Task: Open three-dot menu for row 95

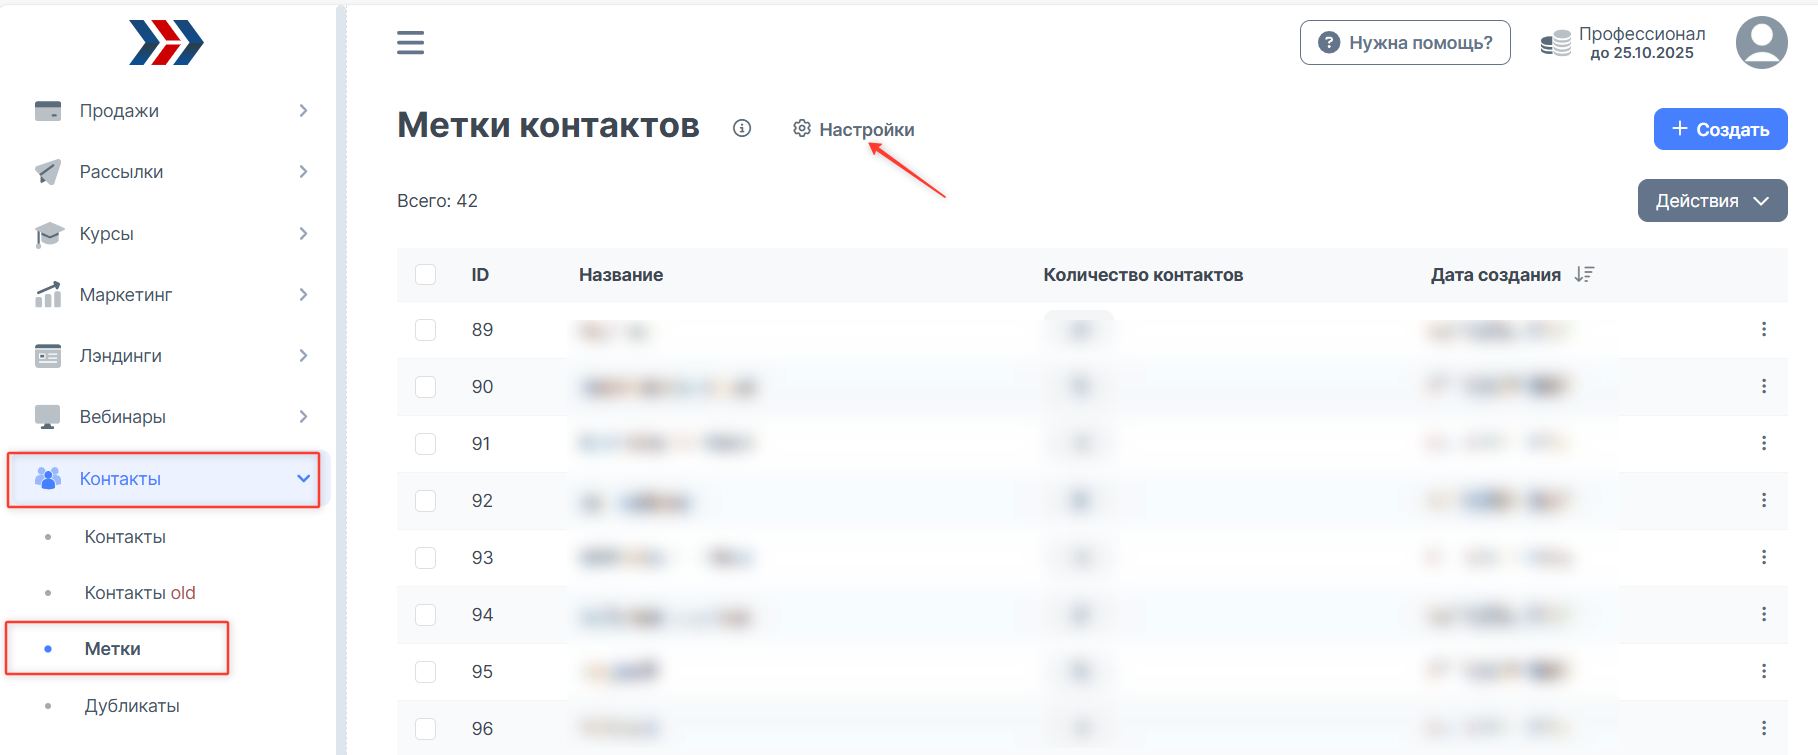Action: (1763, 671)
